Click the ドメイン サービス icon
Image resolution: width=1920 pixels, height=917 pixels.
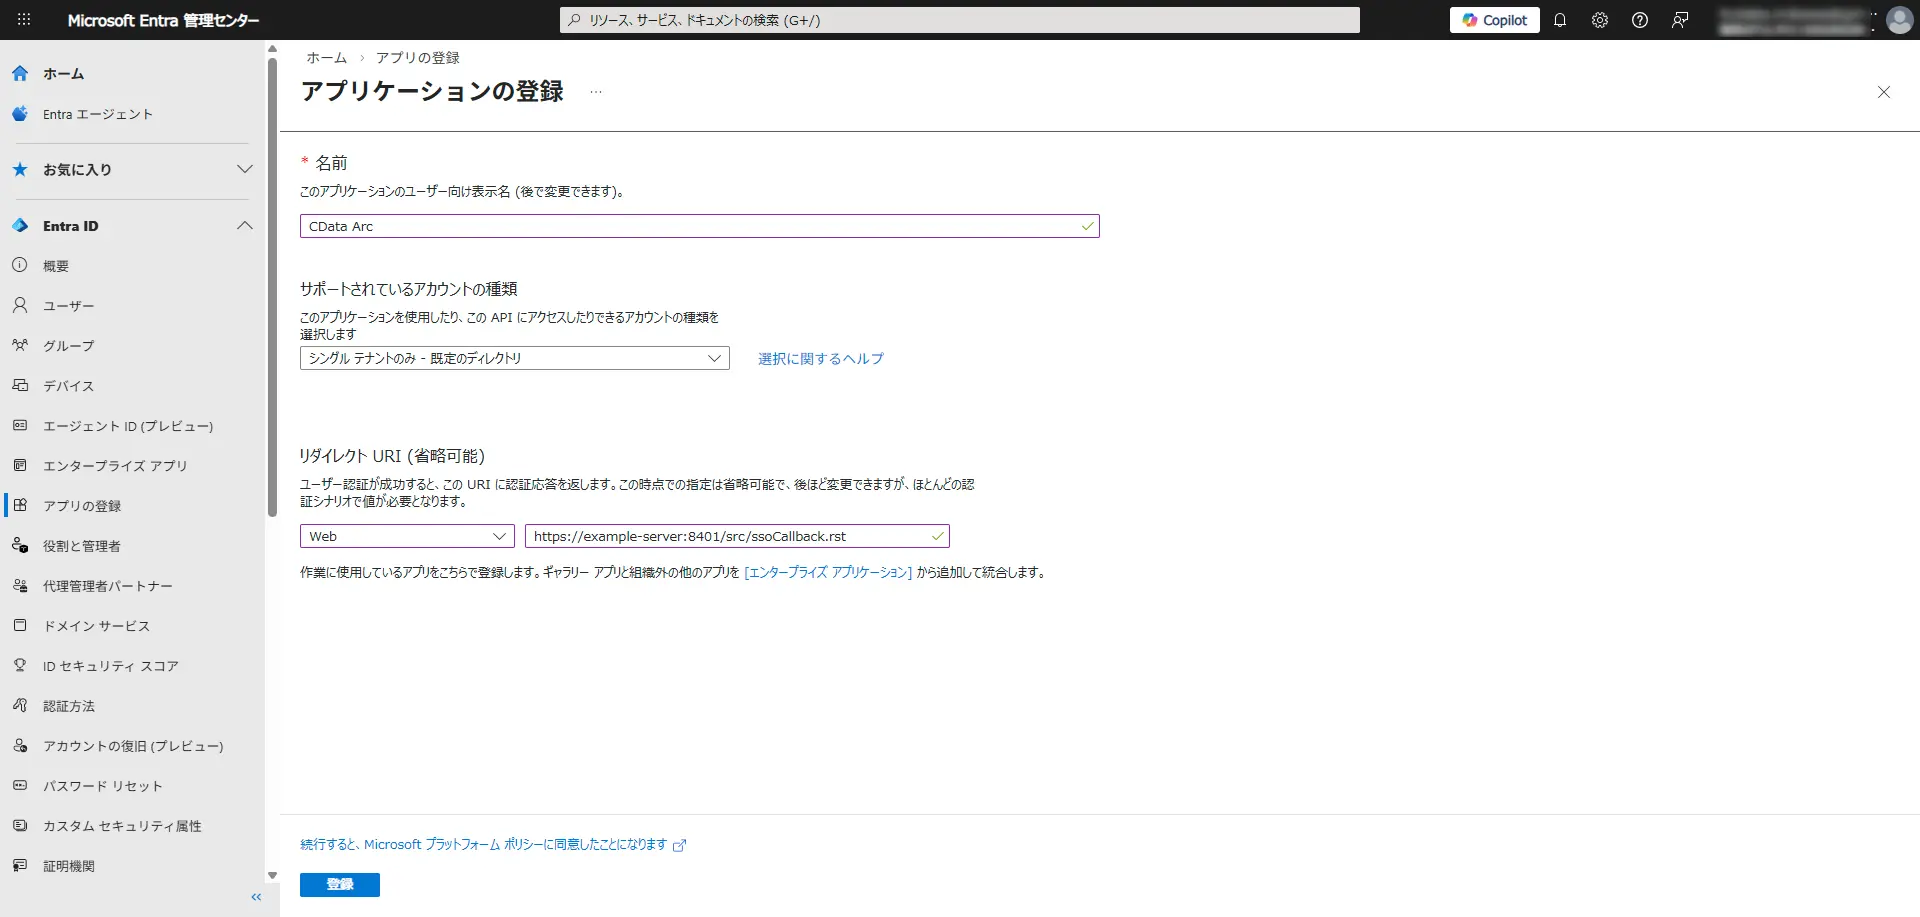tap(20, 626)
